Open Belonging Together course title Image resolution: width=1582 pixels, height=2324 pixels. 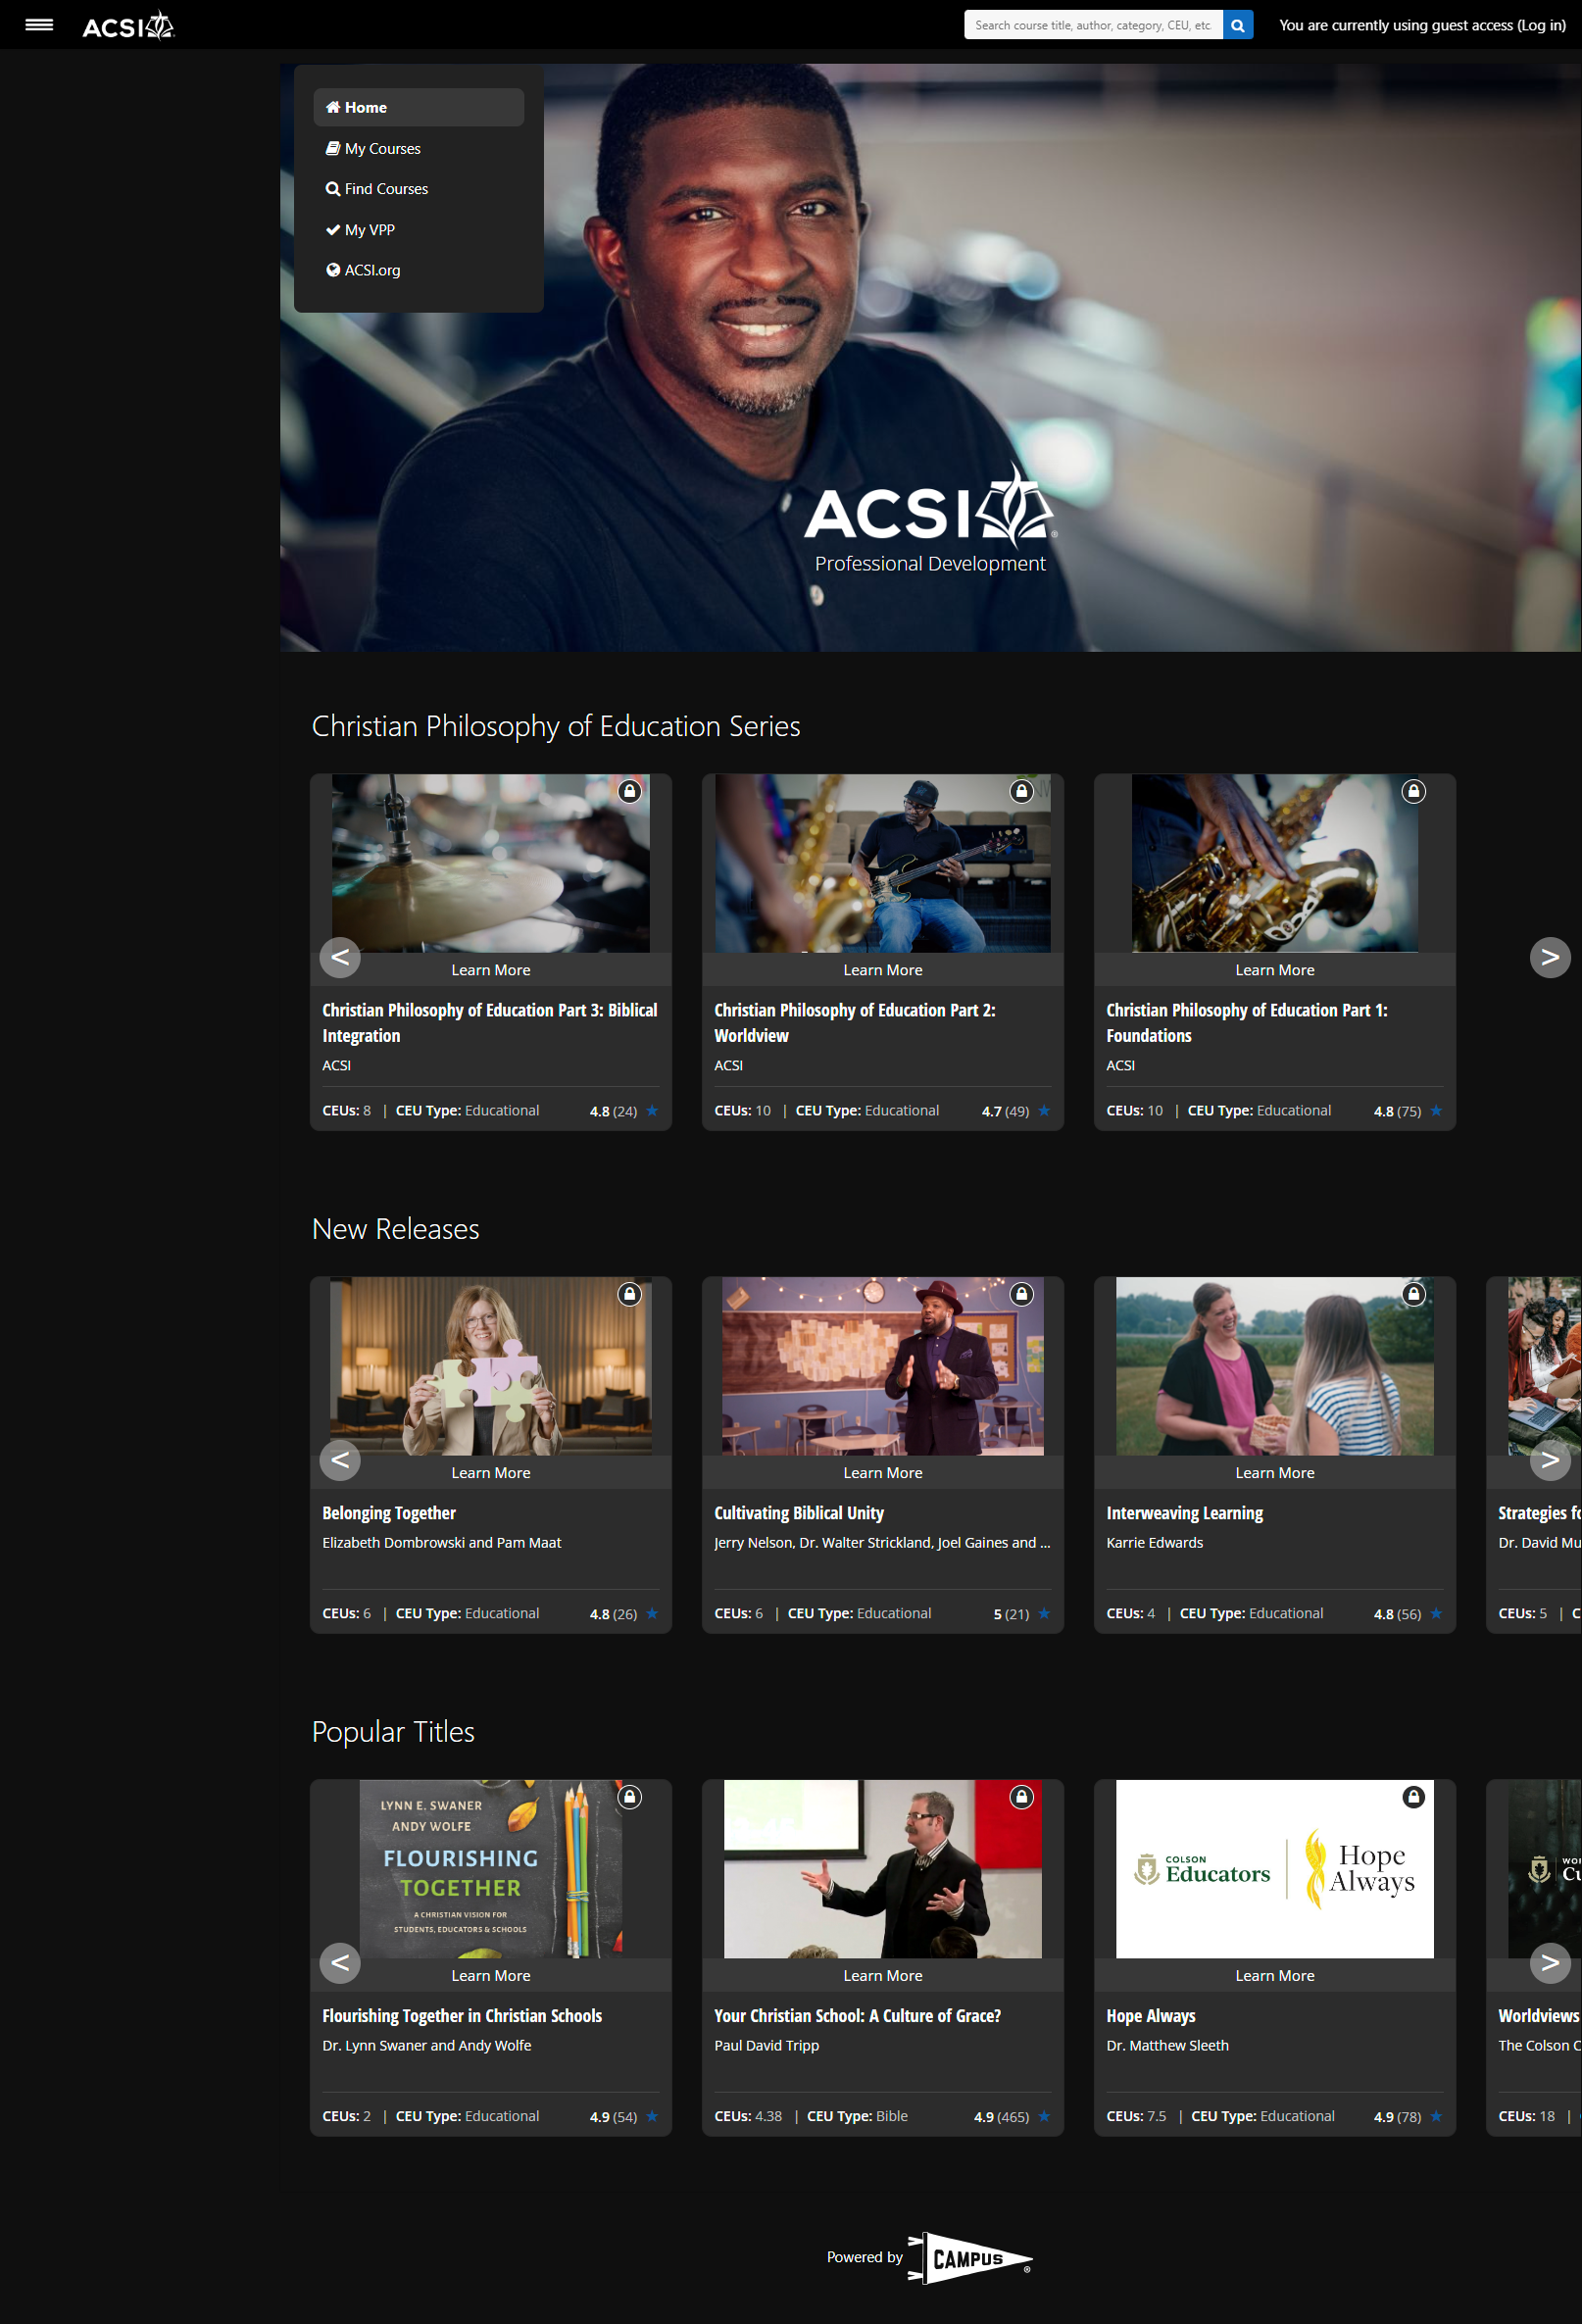point(389,1513)
